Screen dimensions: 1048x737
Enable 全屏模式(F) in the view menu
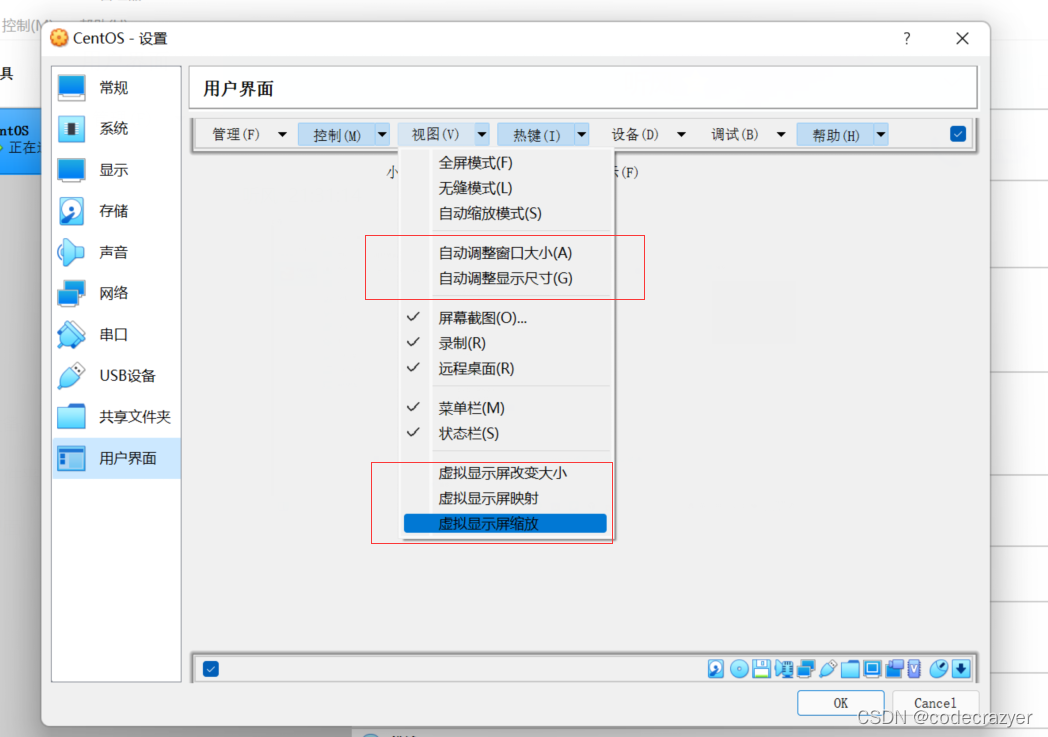507,162
